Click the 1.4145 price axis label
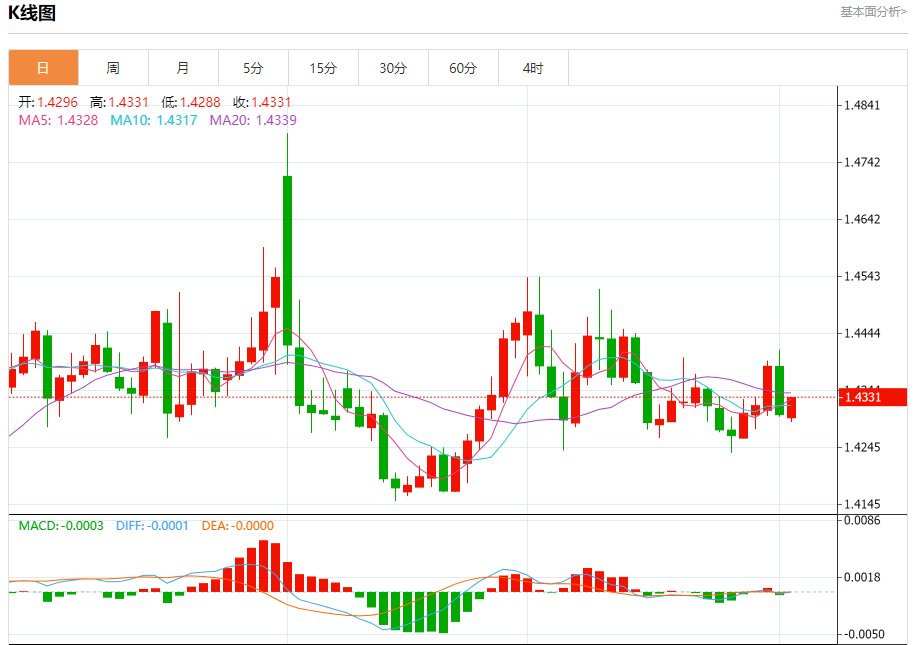 click(862, 504)
